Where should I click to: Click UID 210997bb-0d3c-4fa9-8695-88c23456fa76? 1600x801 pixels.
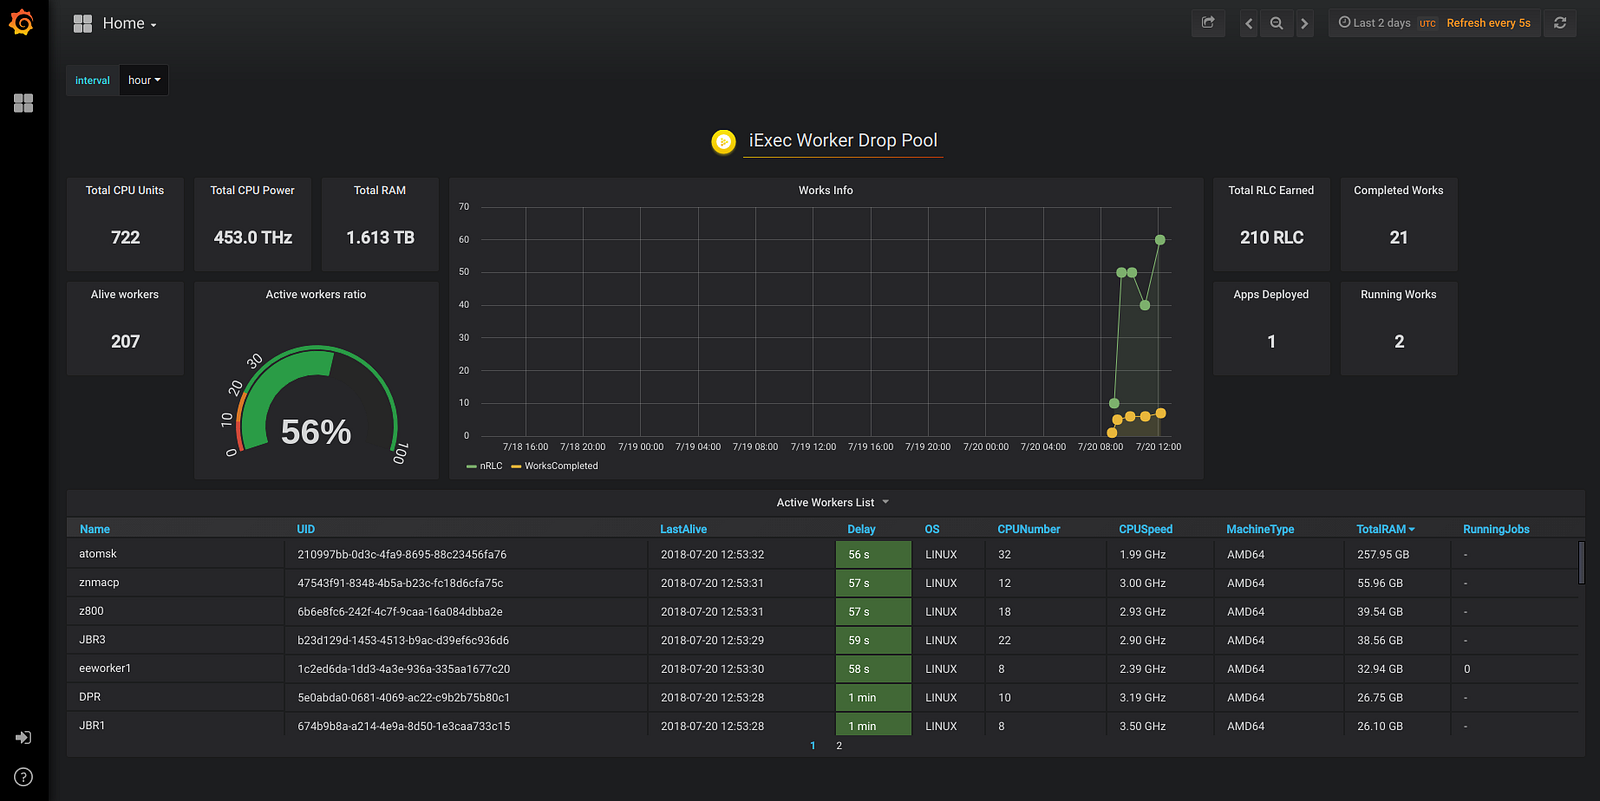coord(402,554)
